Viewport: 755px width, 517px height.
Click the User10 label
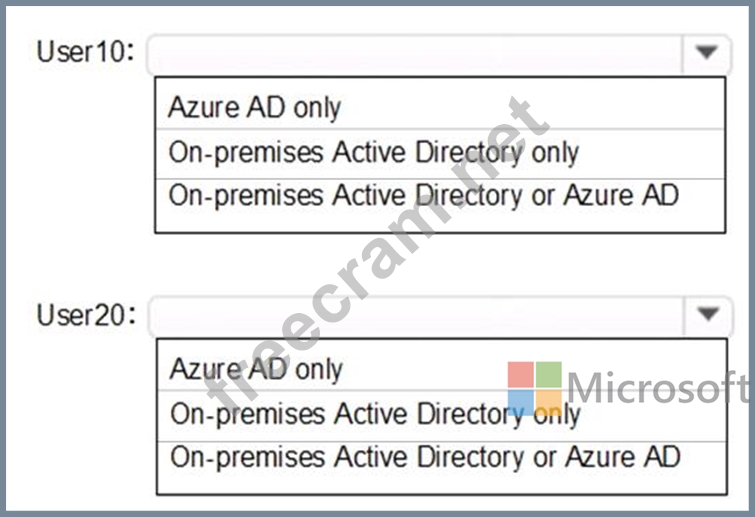point(86,52)
